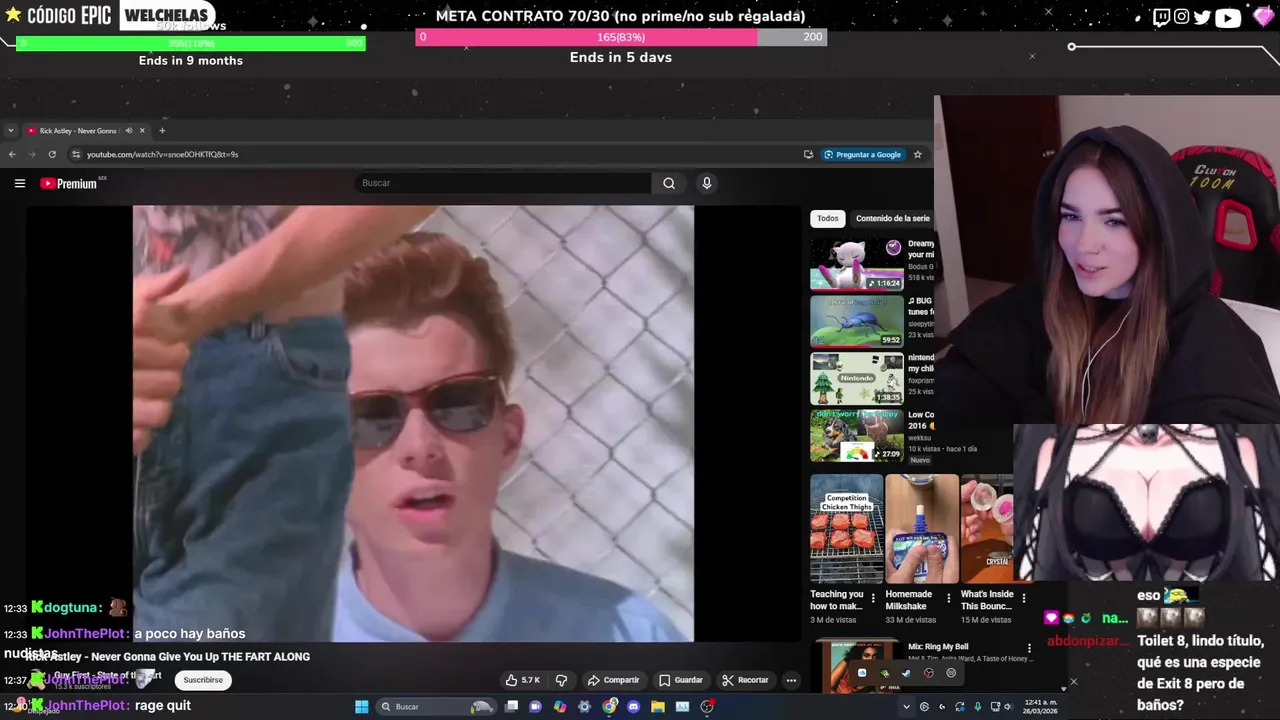Click the tray microphone icon

click(977, 707)
